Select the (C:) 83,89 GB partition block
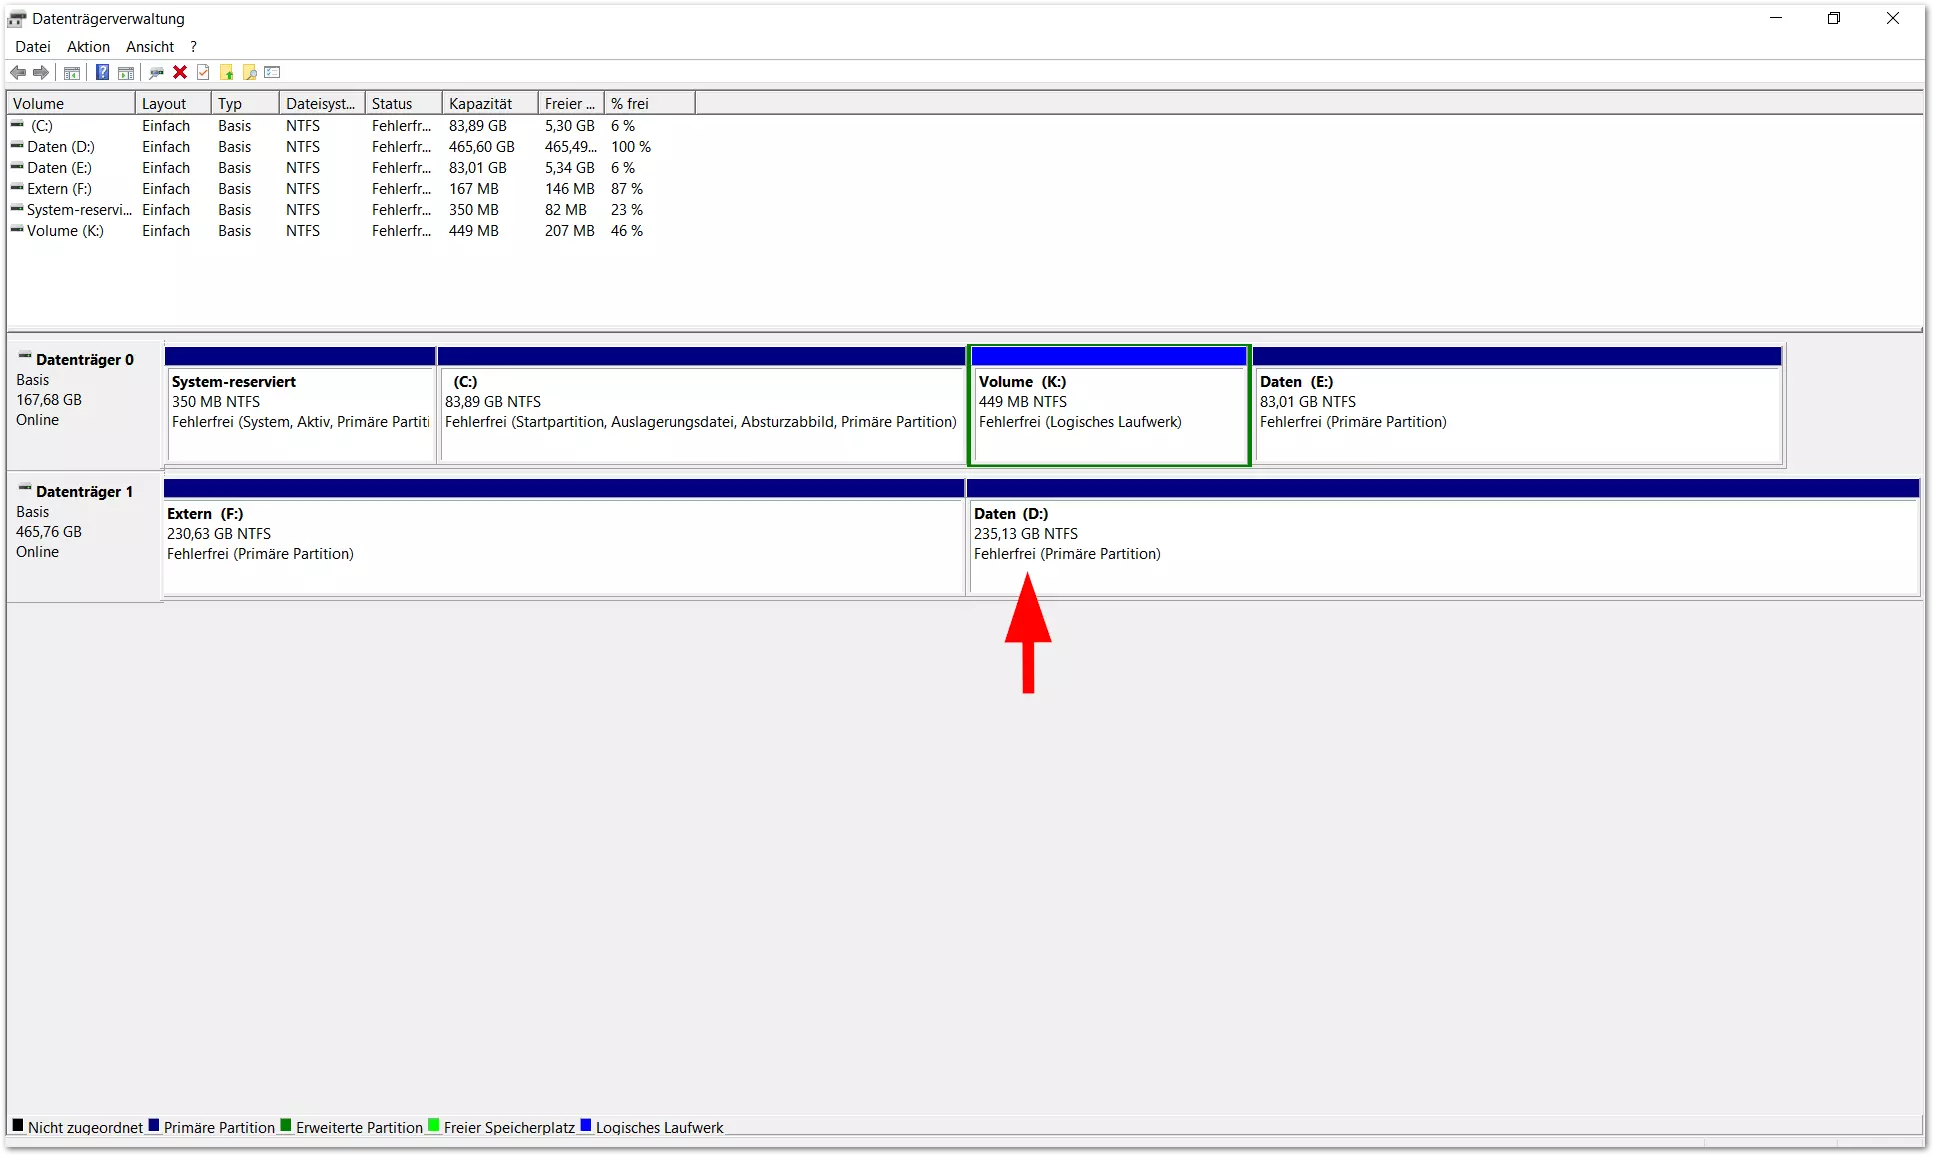1934x1156 pixels. coord(701,404)
